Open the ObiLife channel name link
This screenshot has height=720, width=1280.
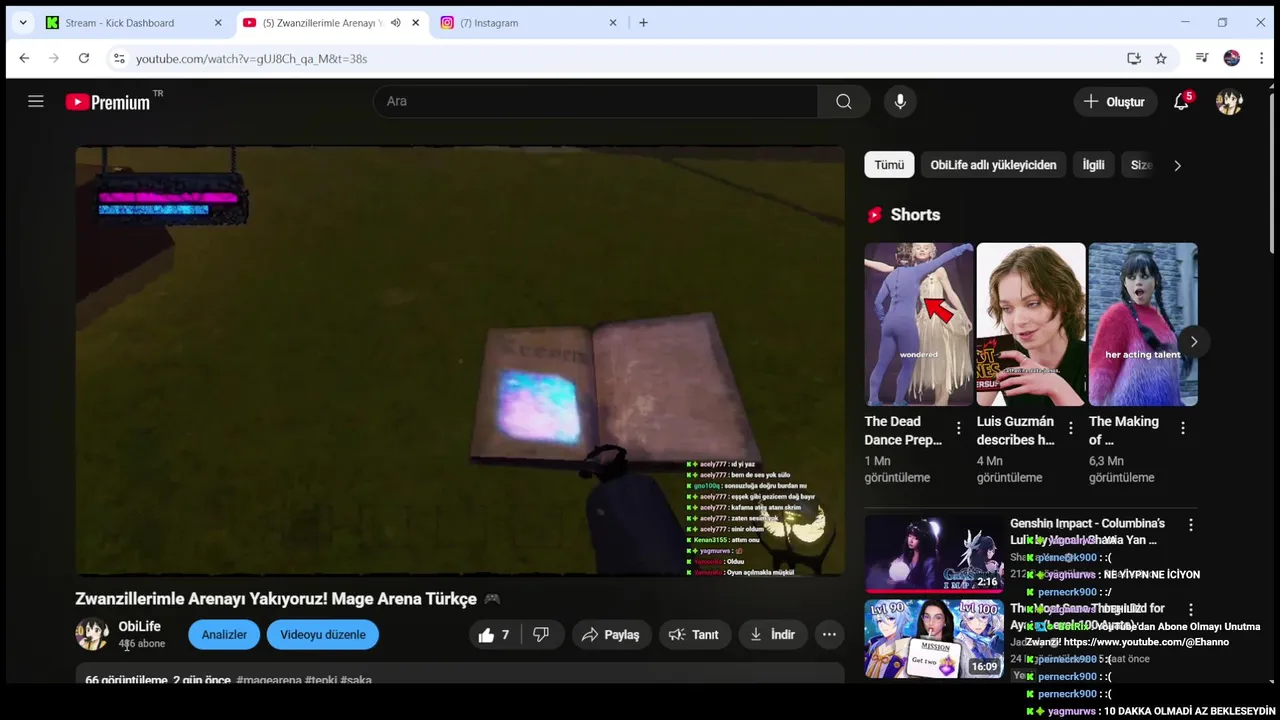(x=139, y=626)
